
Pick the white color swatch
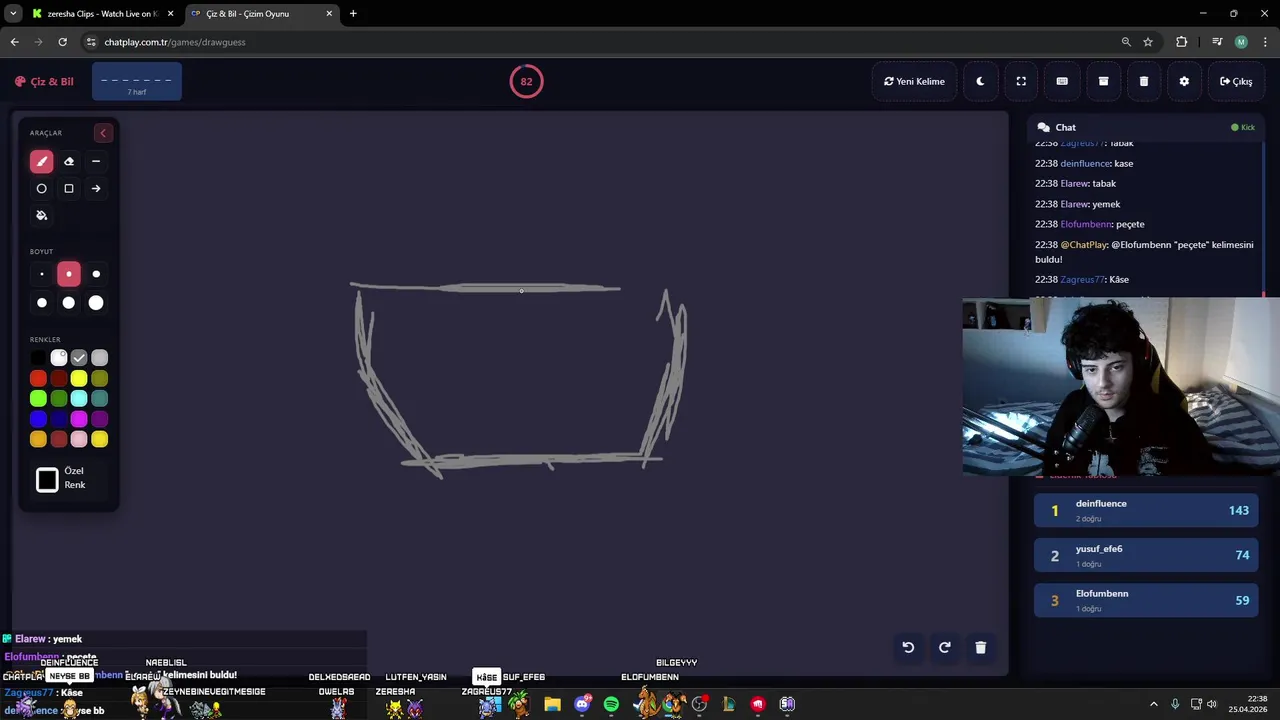59,358
